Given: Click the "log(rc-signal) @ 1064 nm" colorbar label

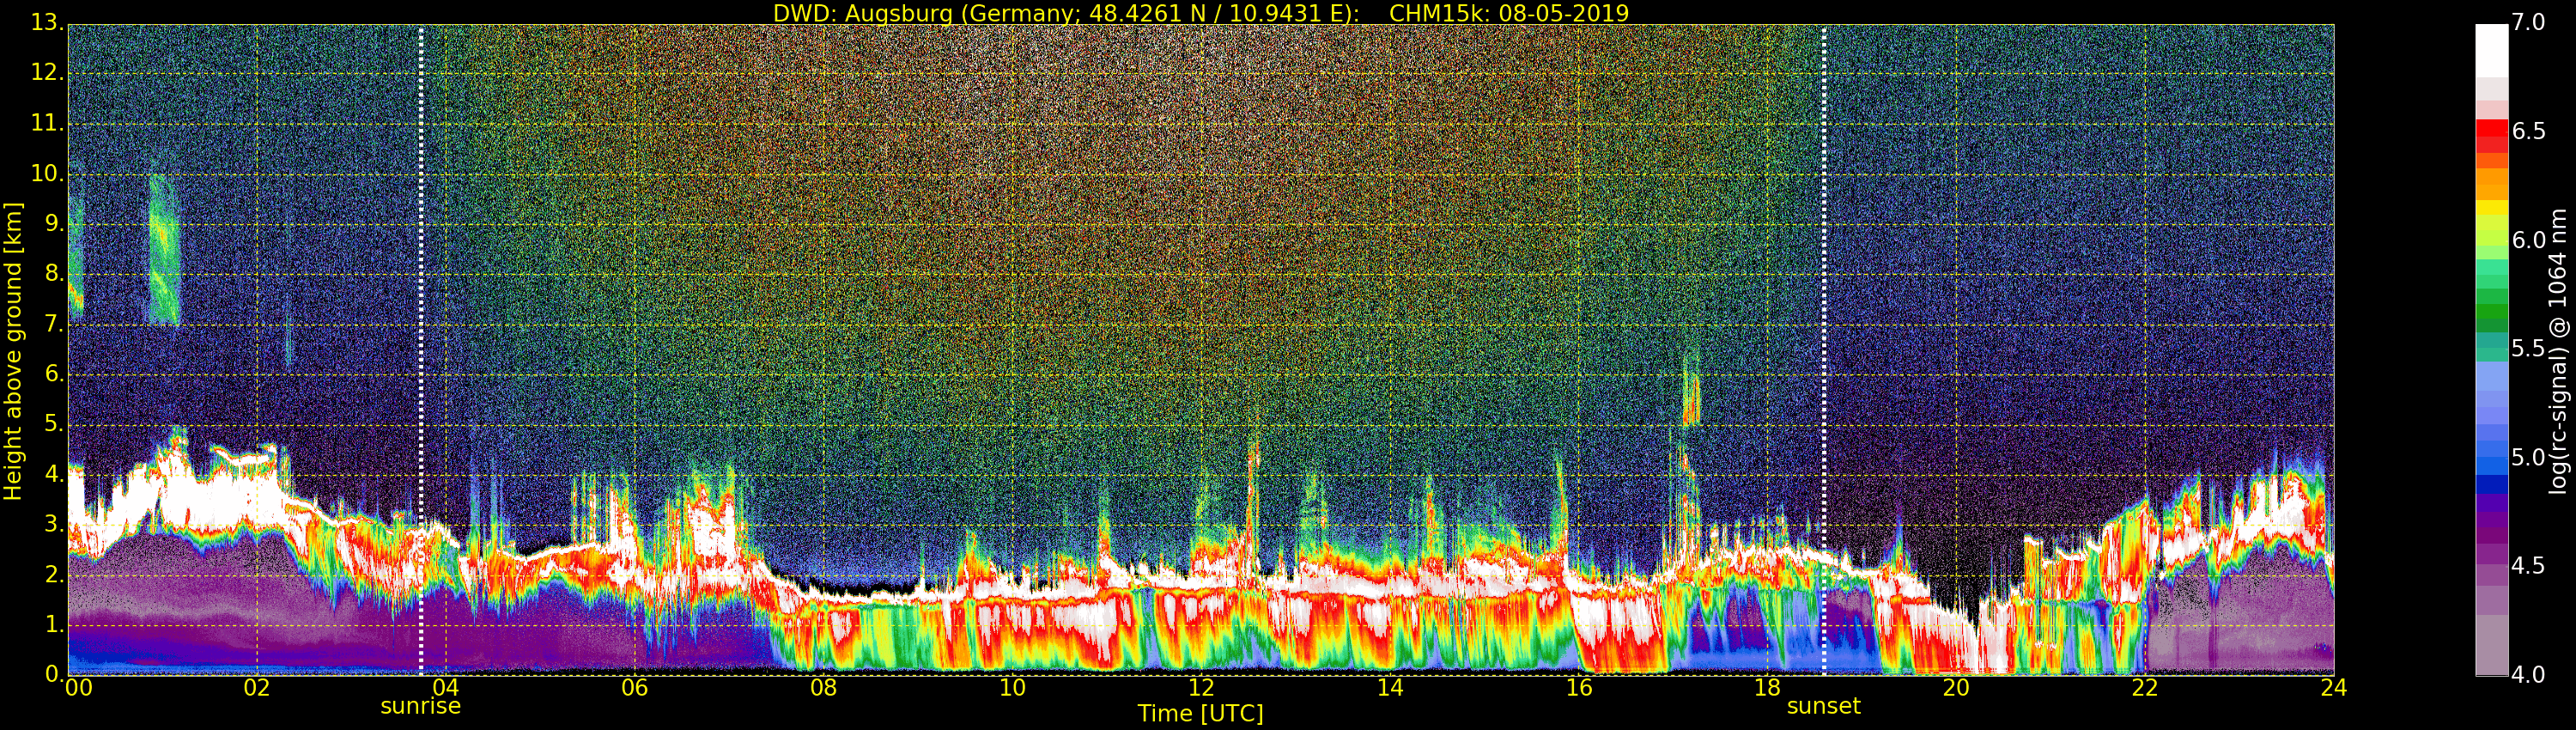Looking at the screenshot, I should click(2557, 350).
